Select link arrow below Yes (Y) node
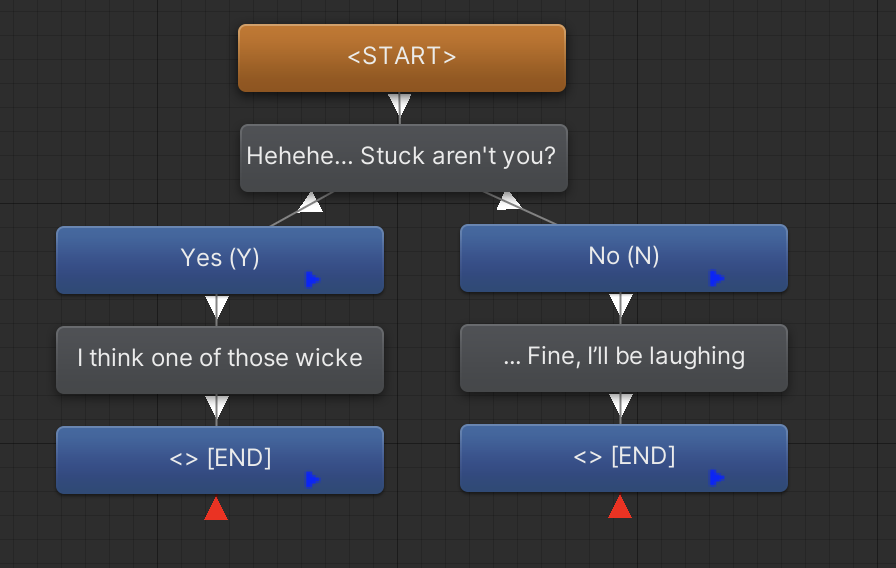 (x=217, y=307)
